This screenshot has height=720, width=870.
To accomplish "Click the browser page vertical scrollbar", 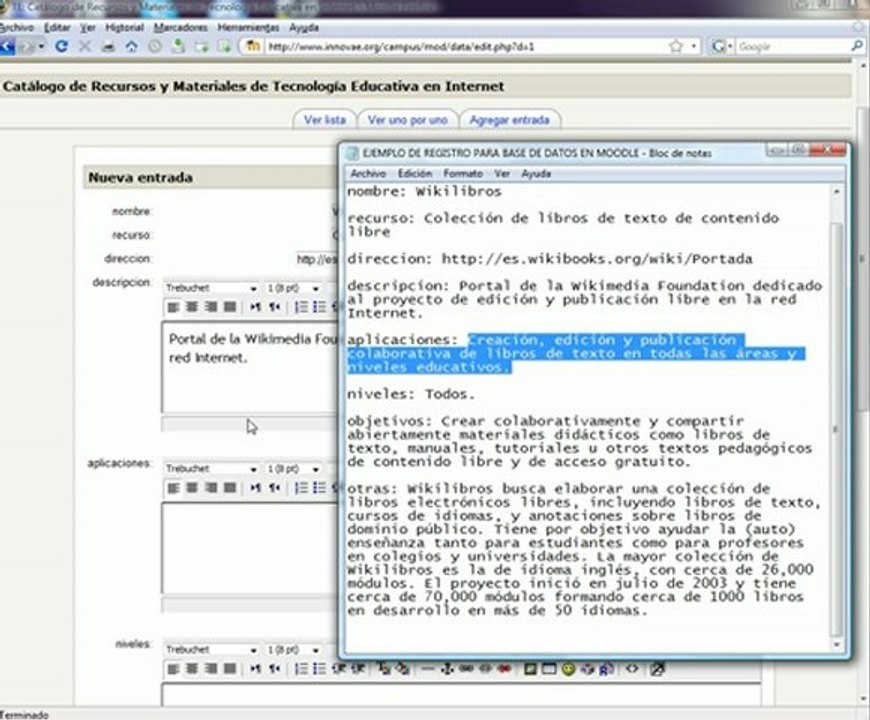I will [862, 261].
